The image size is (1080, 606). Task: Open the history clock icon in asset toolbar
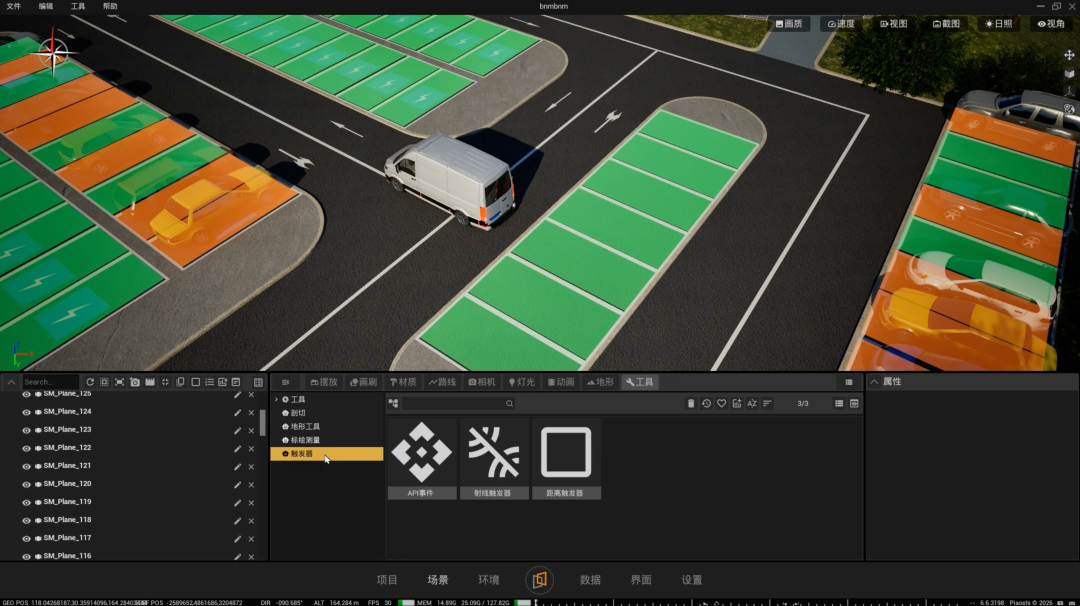(x=706, y=404)
